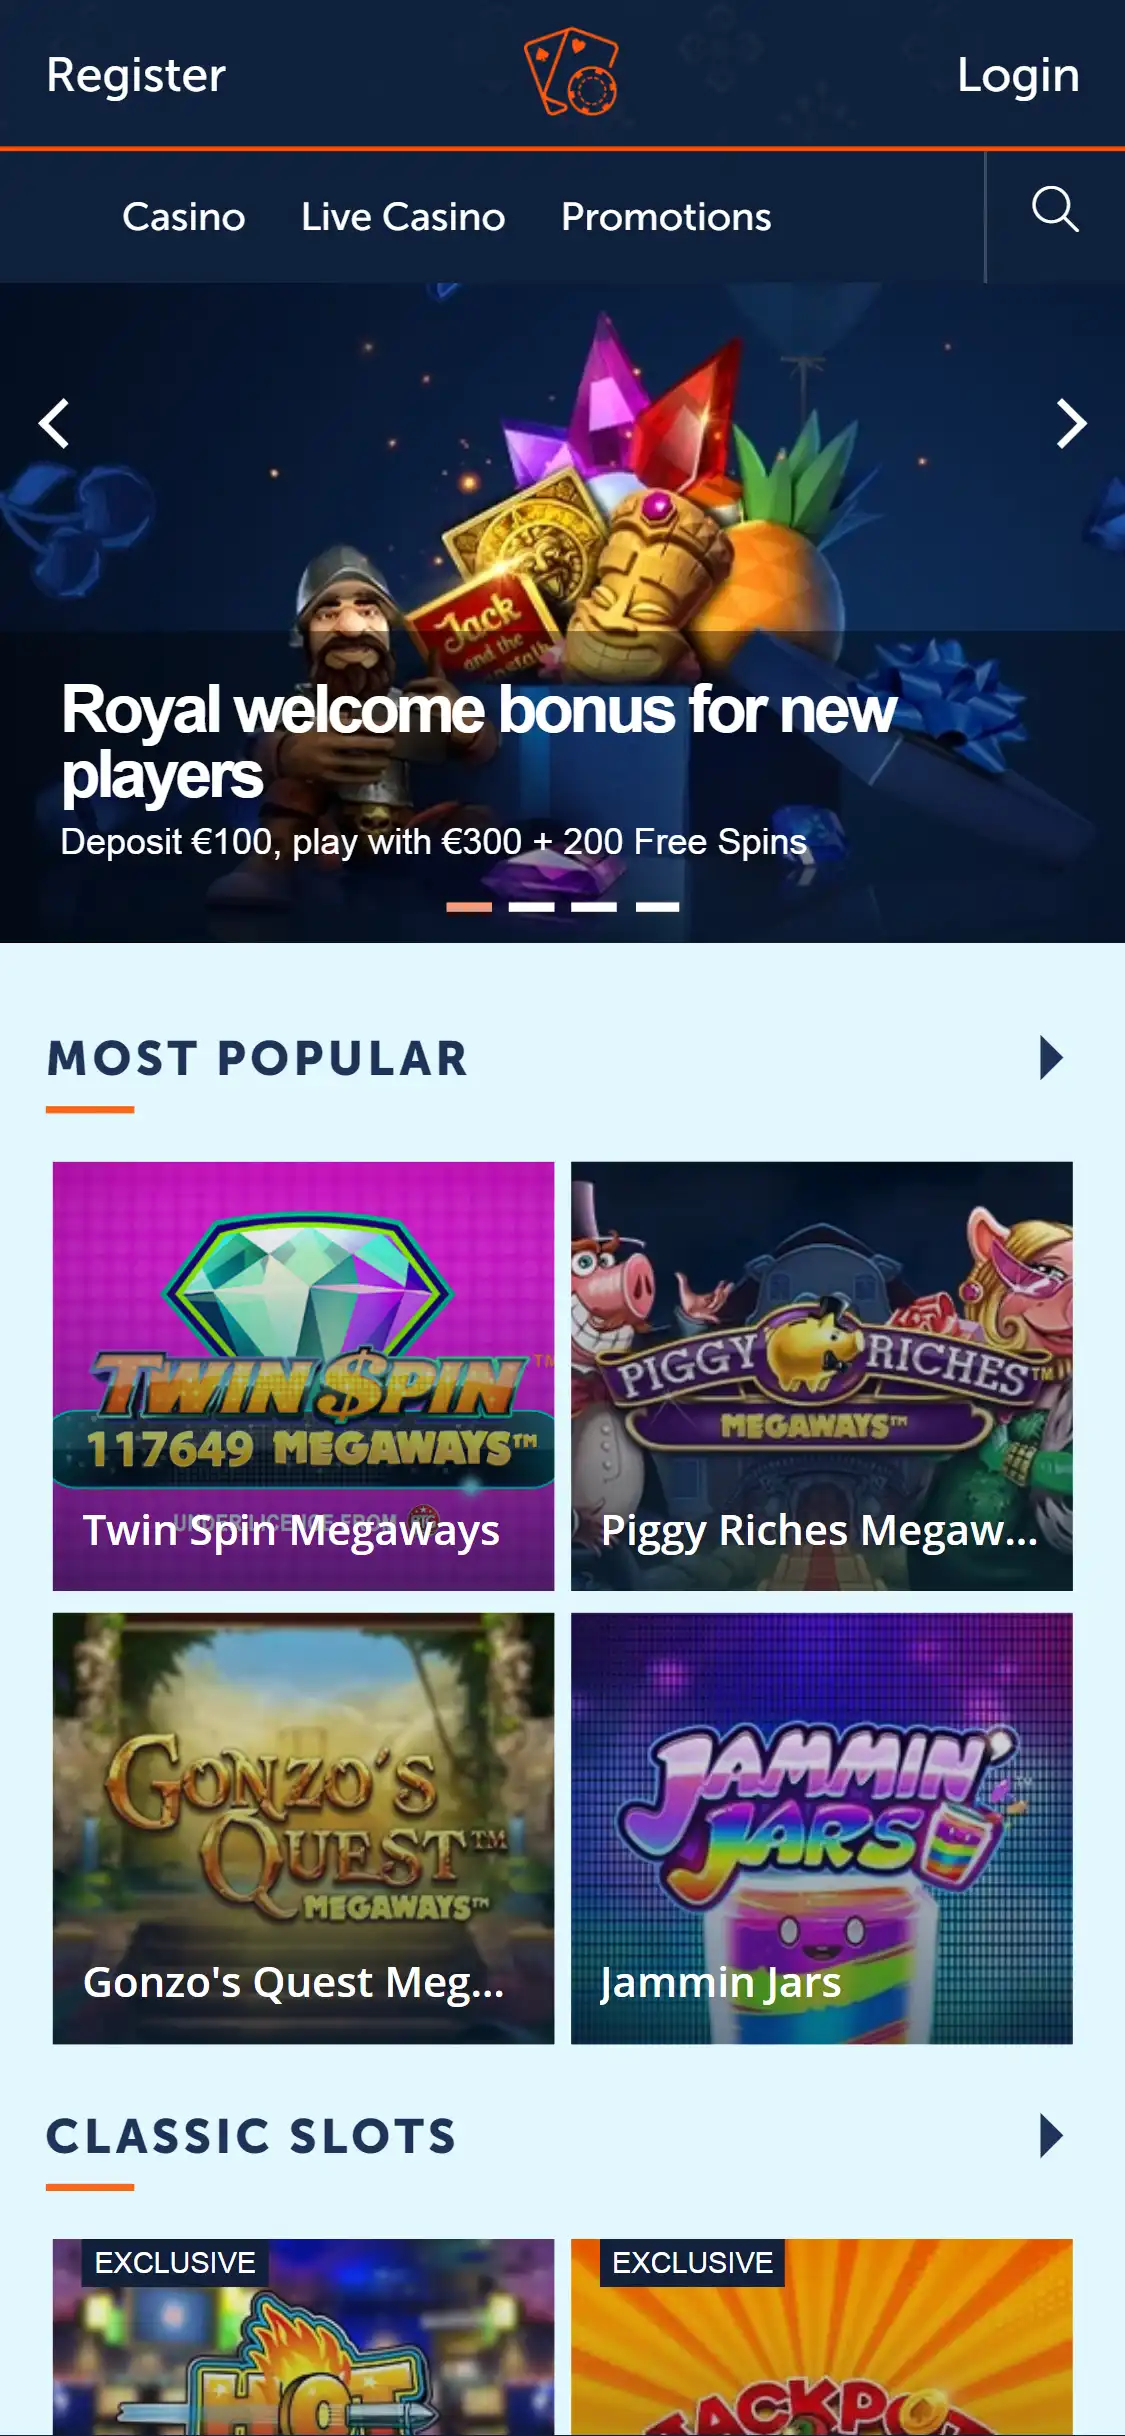Open the Casino menu item
This screenshot has height=2436, width=1125.
tap(184, 217)
